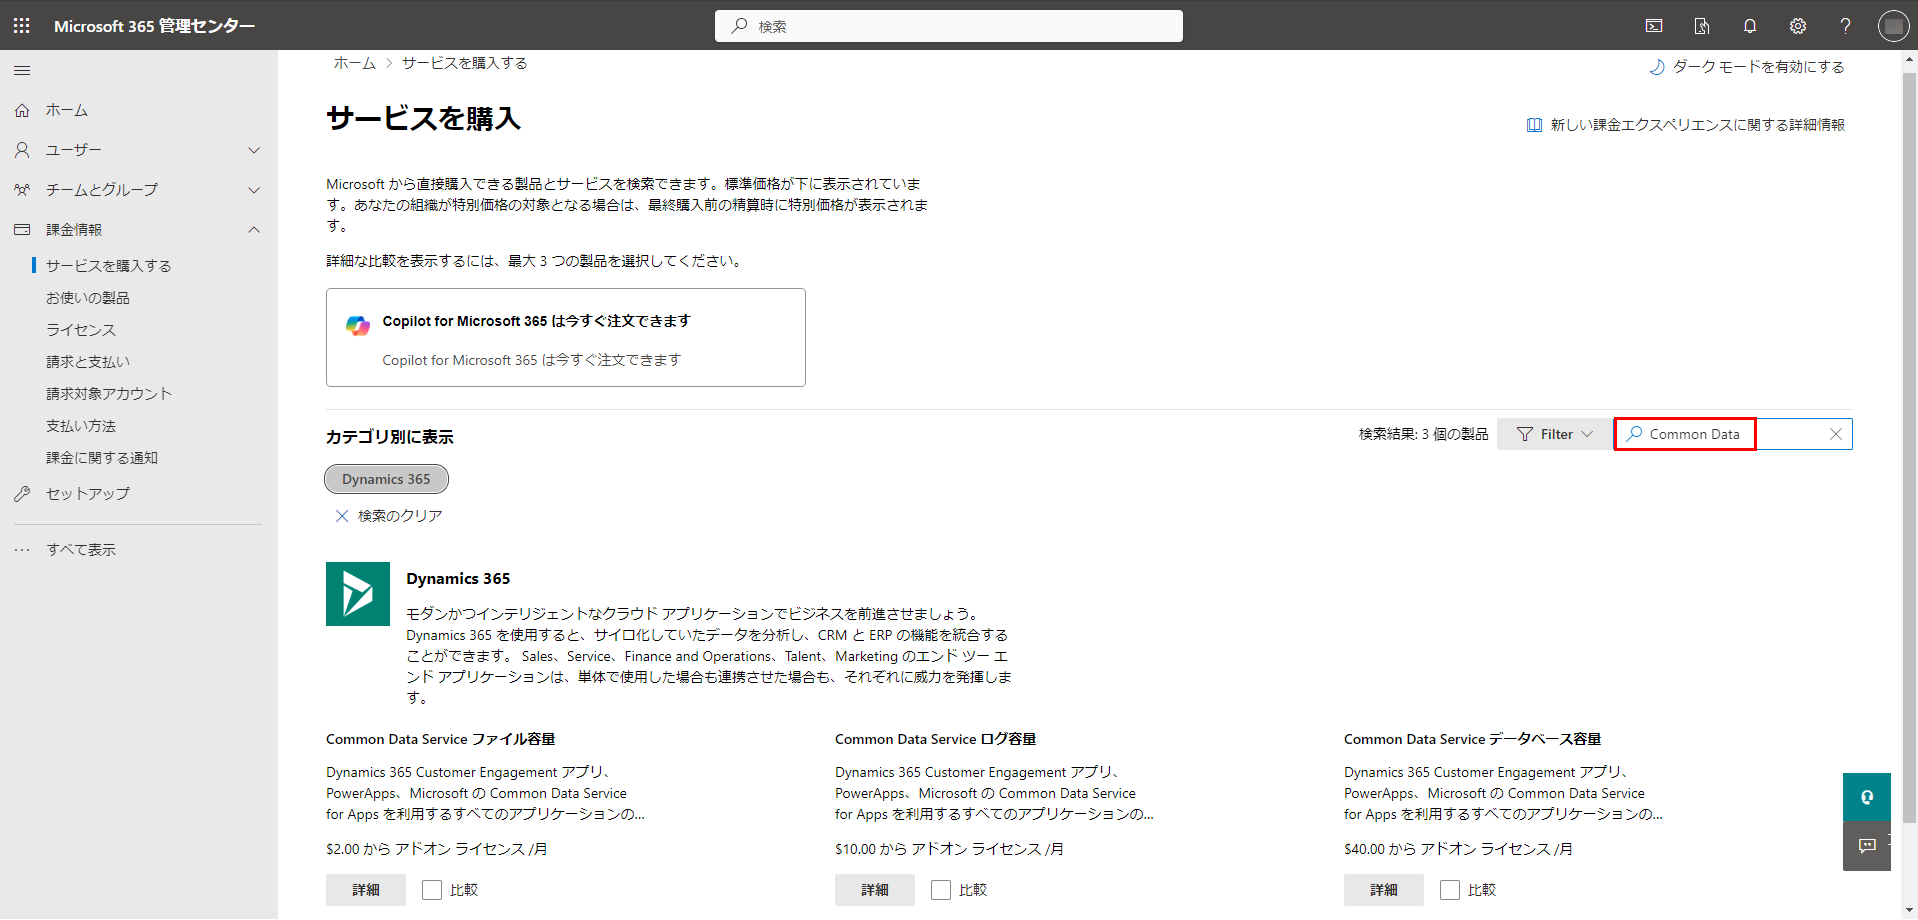1918x920 pixels.
Task: Expand the チームとグループ chevron
Action: click(x=254, y=190)
